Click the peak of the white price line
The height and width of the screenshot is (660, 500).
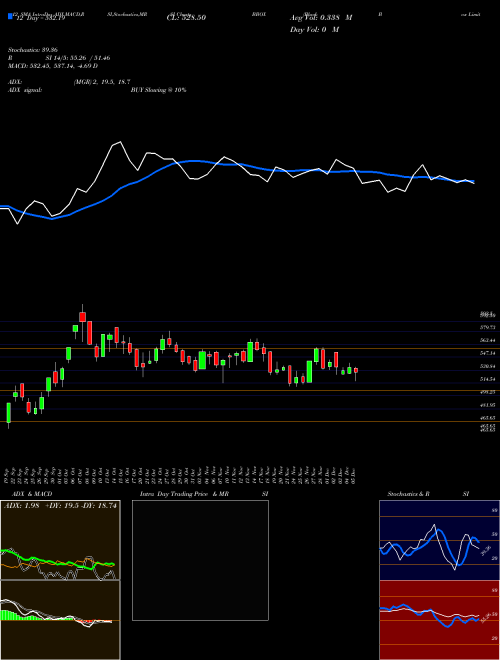click(x=121, y=142)
